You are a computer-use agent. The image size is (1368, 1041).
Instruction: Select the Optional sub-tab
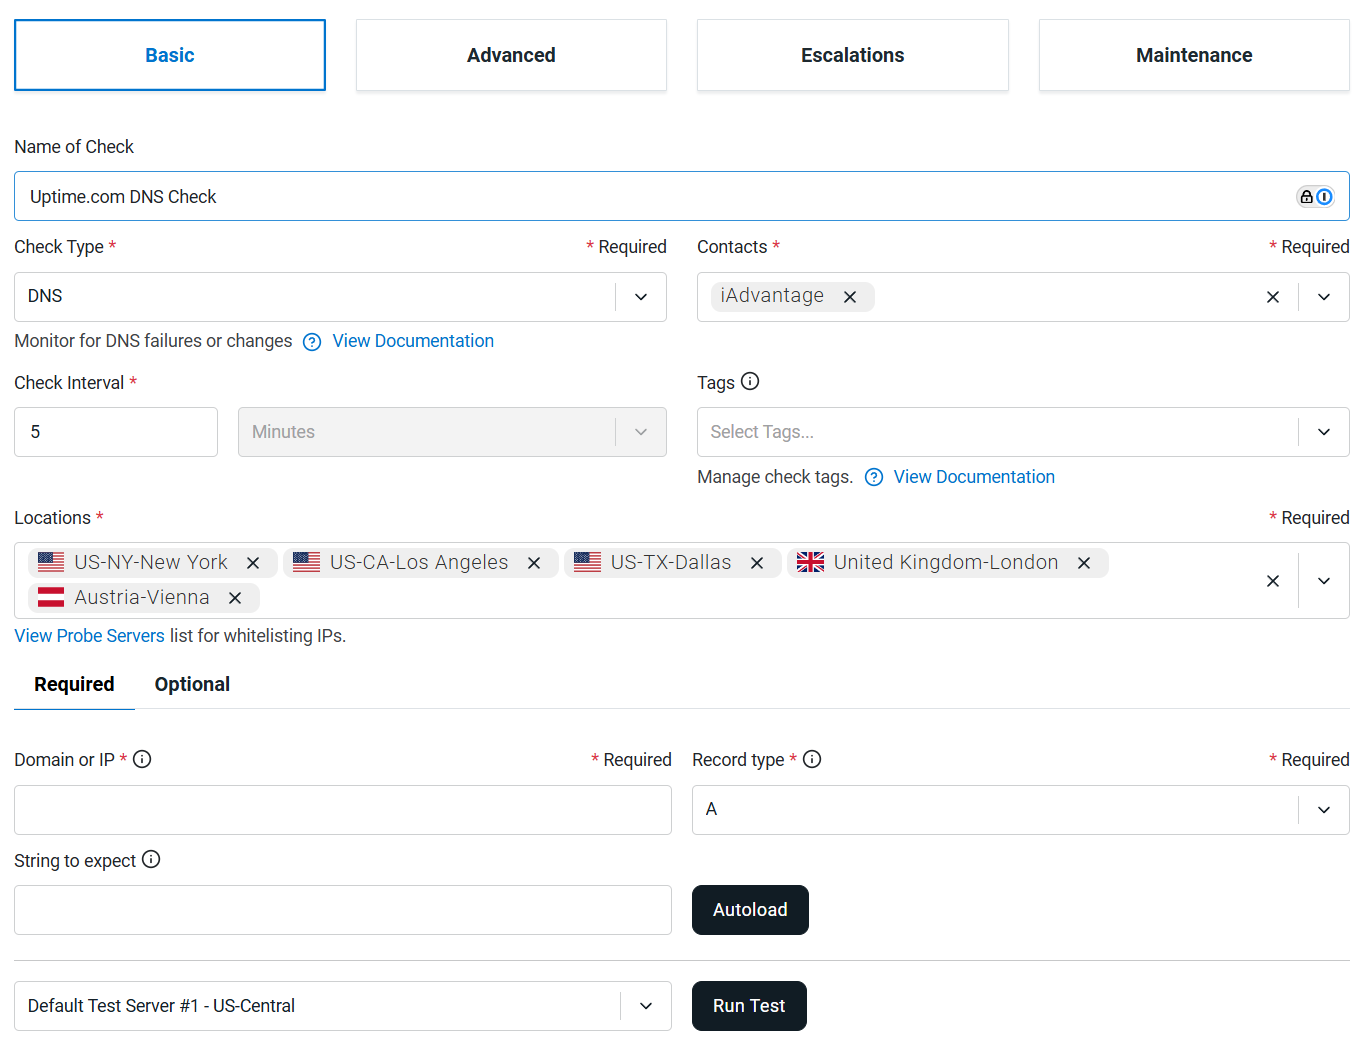[192, 684]
